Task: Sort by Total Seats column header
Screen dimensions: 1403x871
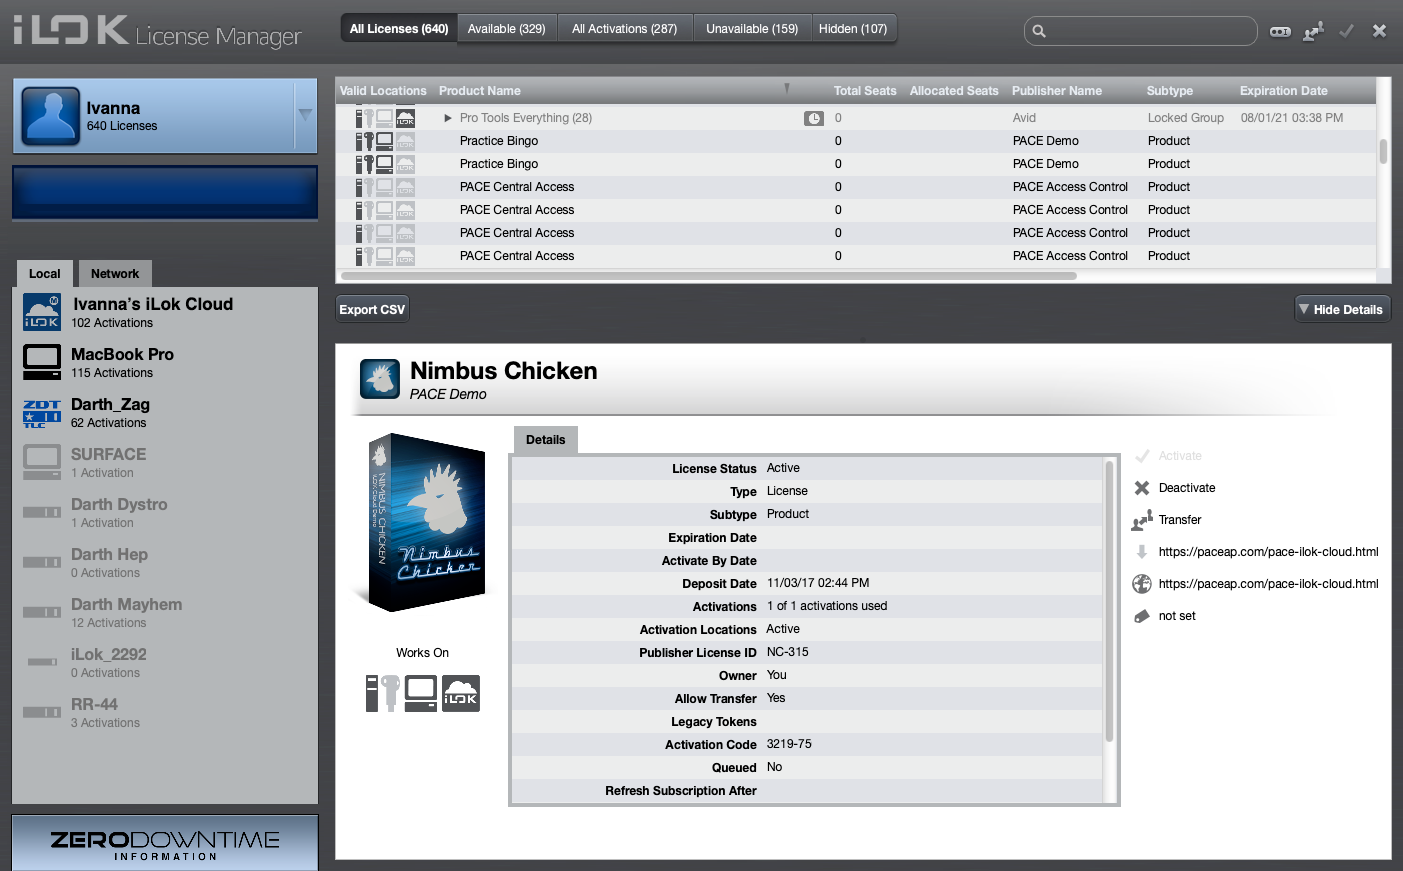Action: pos(865,90)
